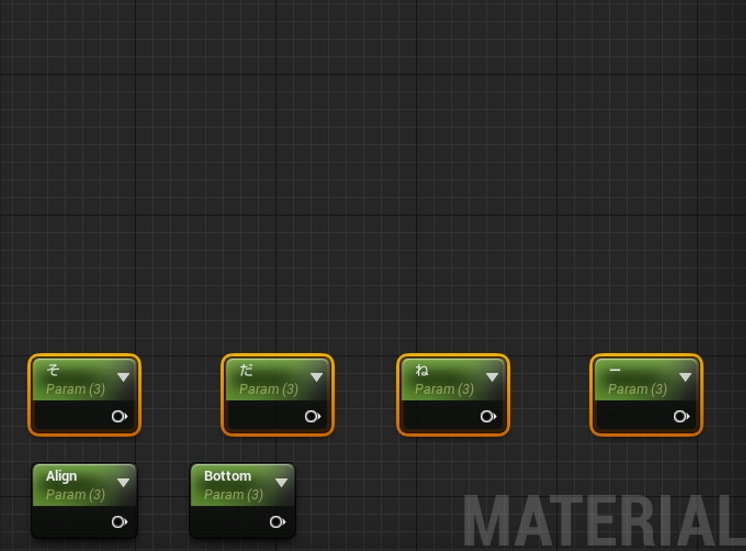
Task: Select the ー node title
Action: tap(615, 370)
